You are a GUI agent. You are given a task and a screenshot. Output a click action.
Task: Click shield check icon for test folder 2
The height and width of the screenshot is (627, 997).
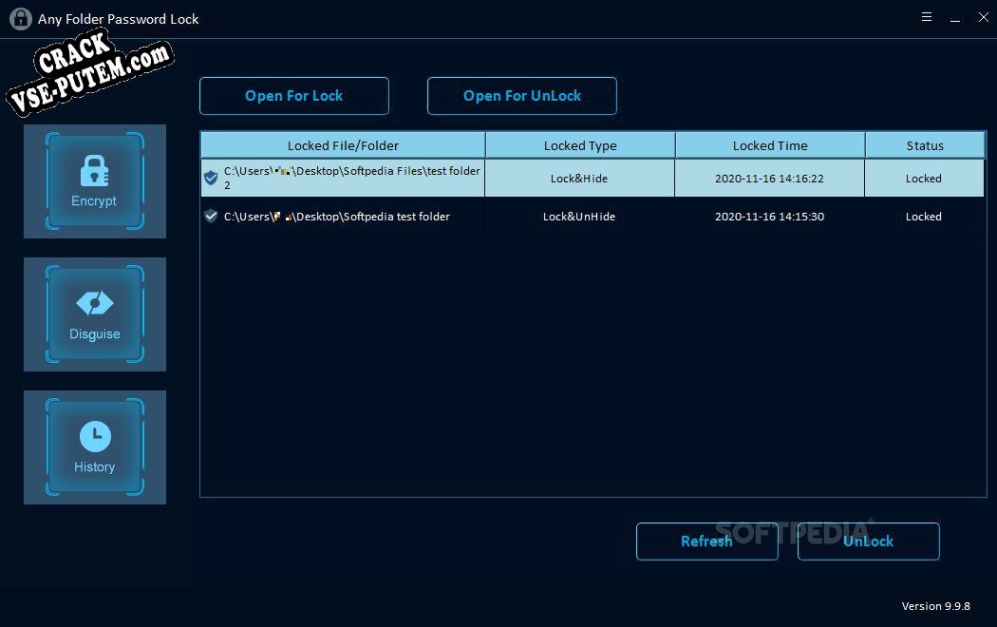point(211,178)
